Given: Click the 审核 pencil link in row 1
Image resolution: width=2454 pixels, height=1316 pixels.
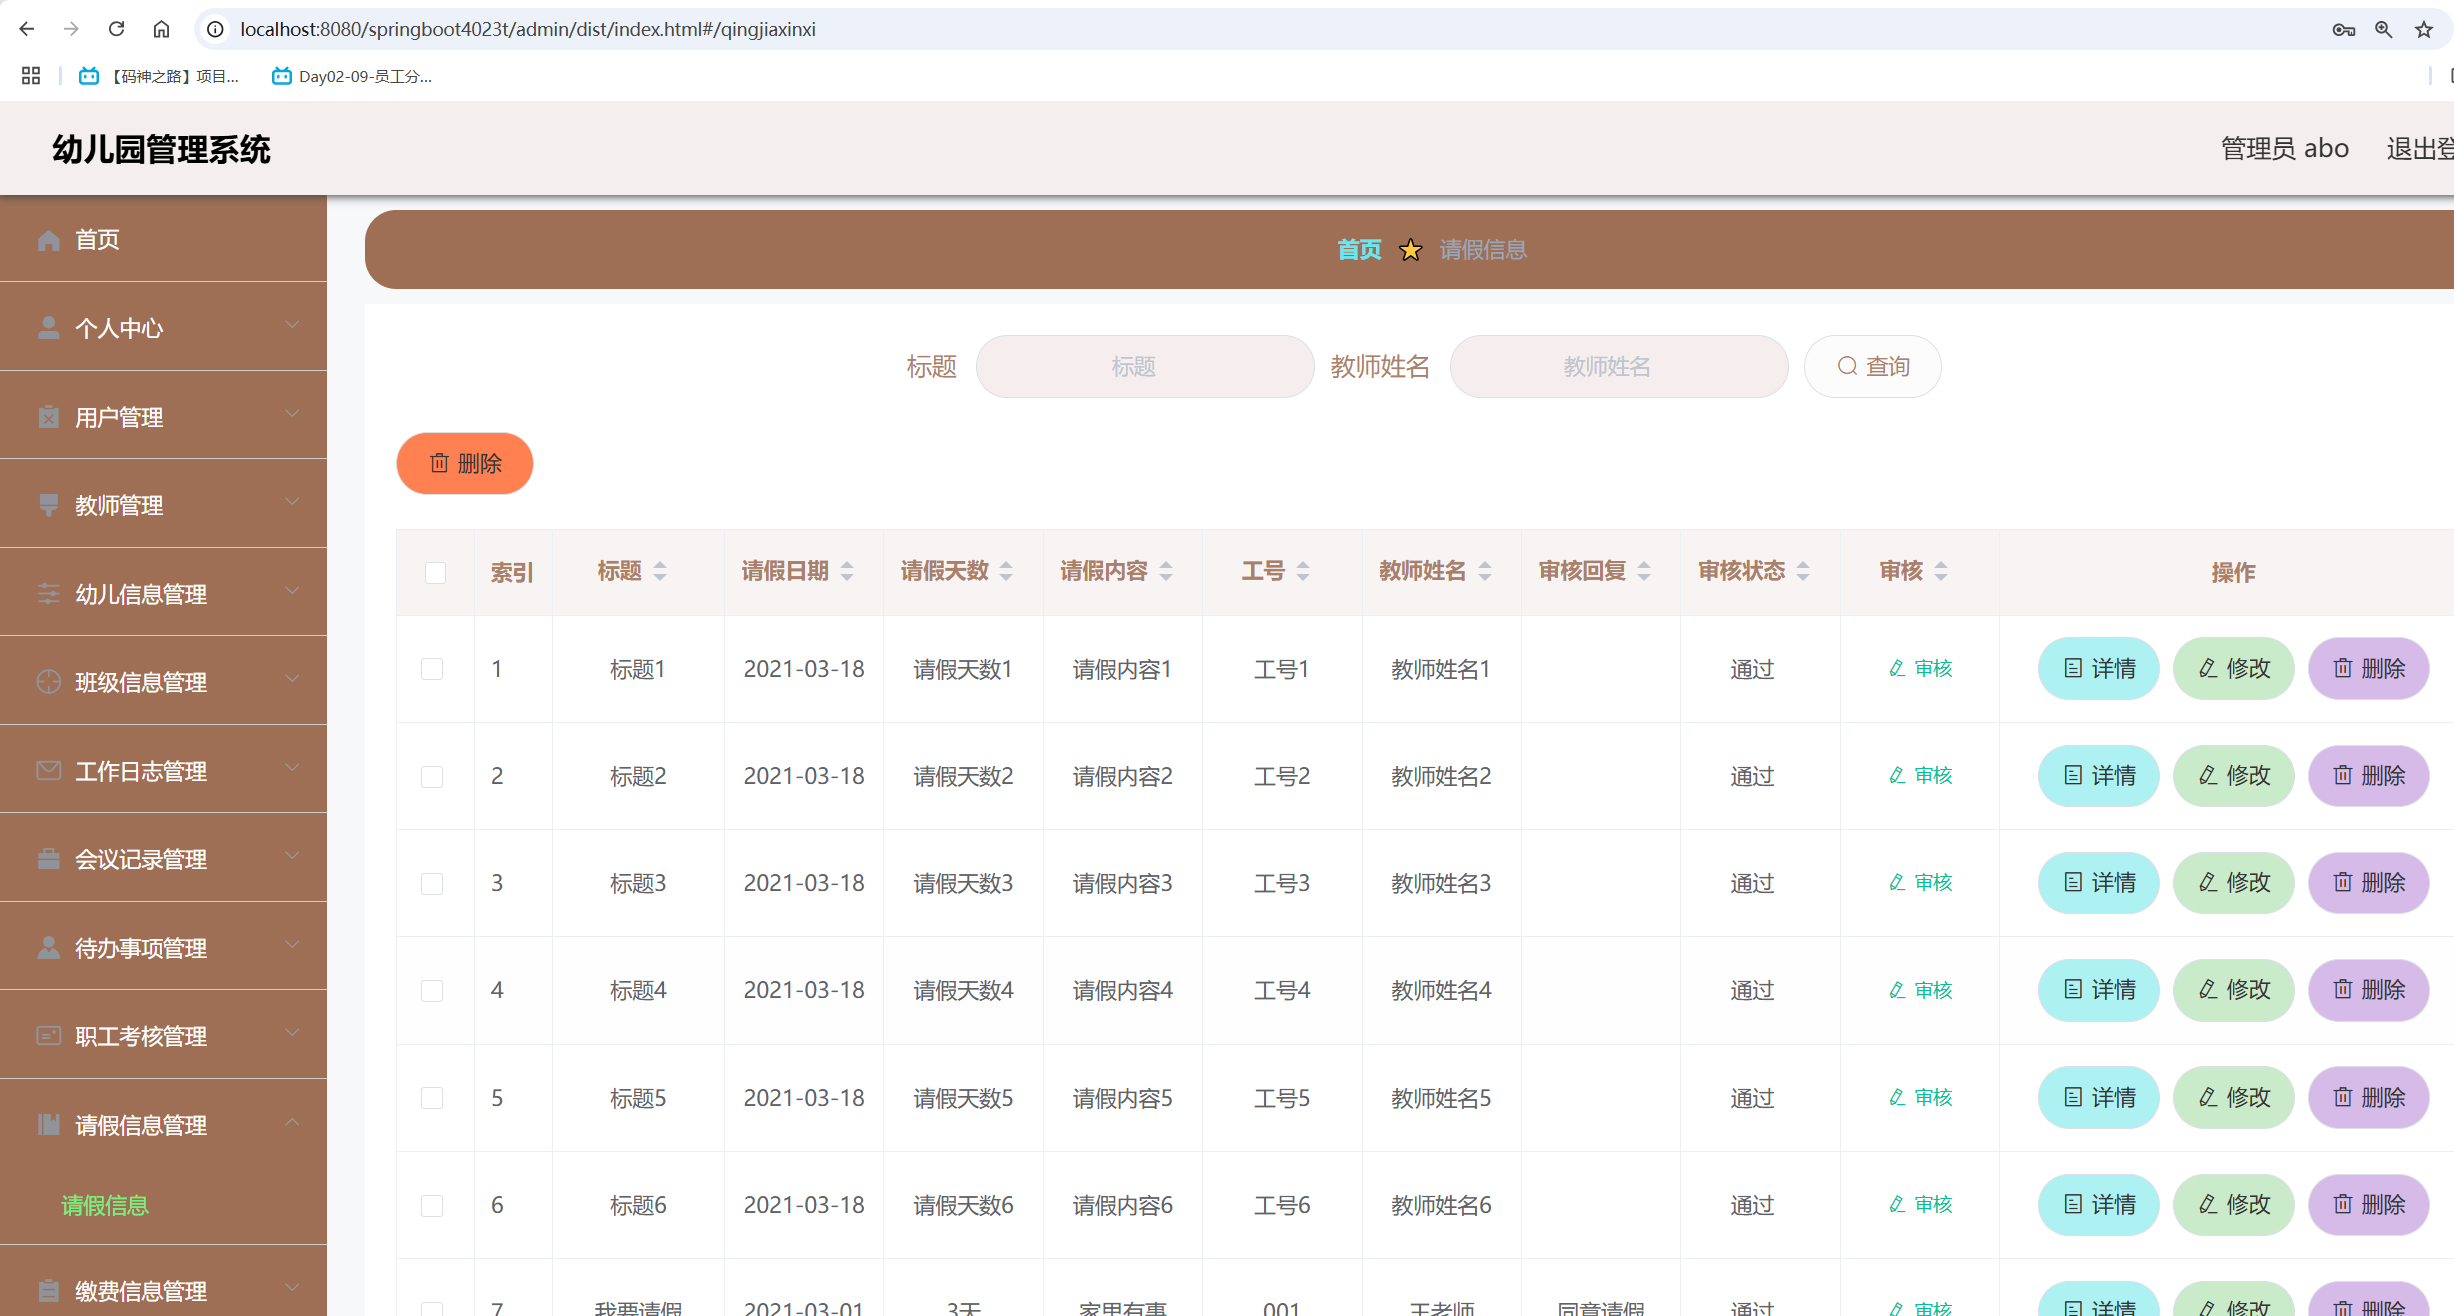Looking at the screenshot, I should (1920, 668).
